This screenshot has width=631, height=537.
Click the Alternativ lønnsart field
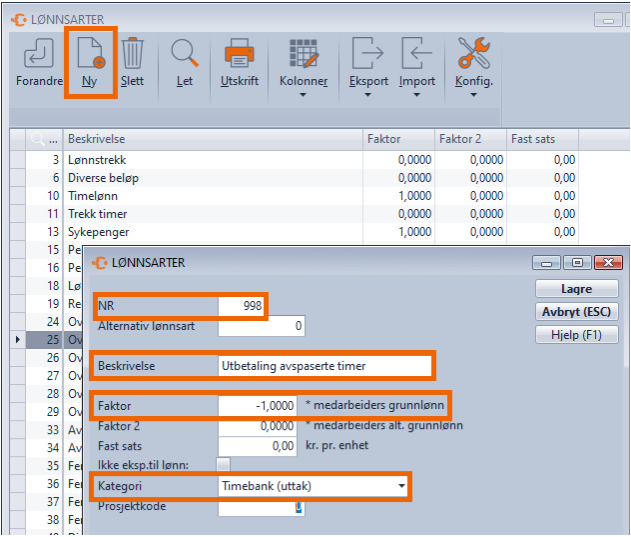tap(262, 326)
